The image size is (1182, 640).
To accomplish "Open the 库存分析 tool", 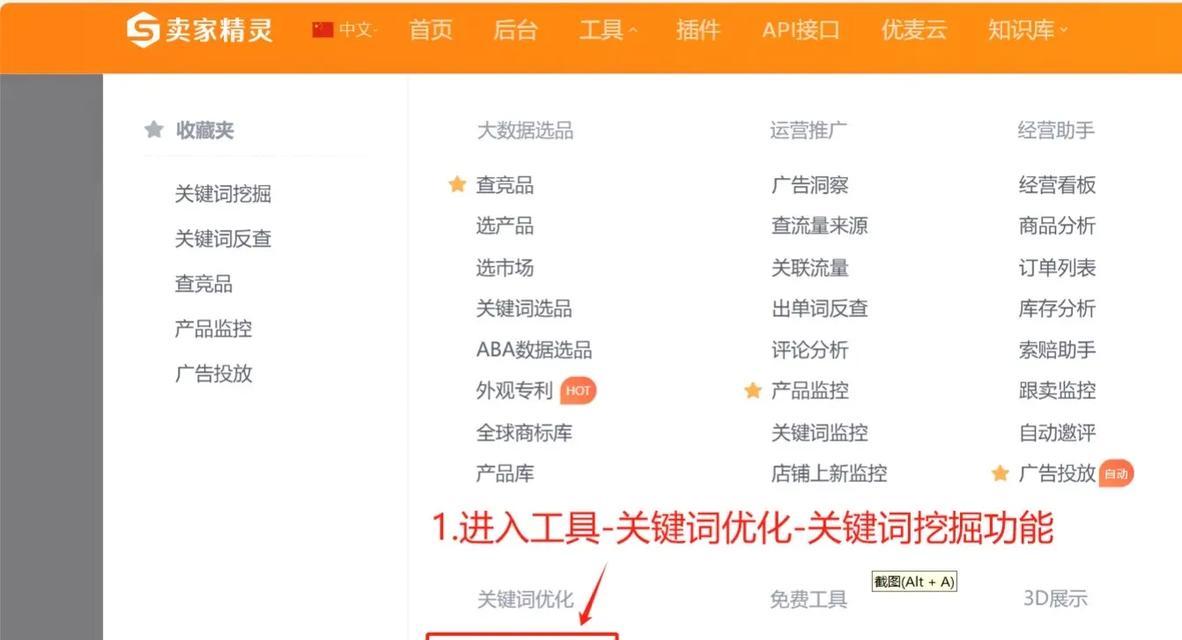I will pos(1058,308).
